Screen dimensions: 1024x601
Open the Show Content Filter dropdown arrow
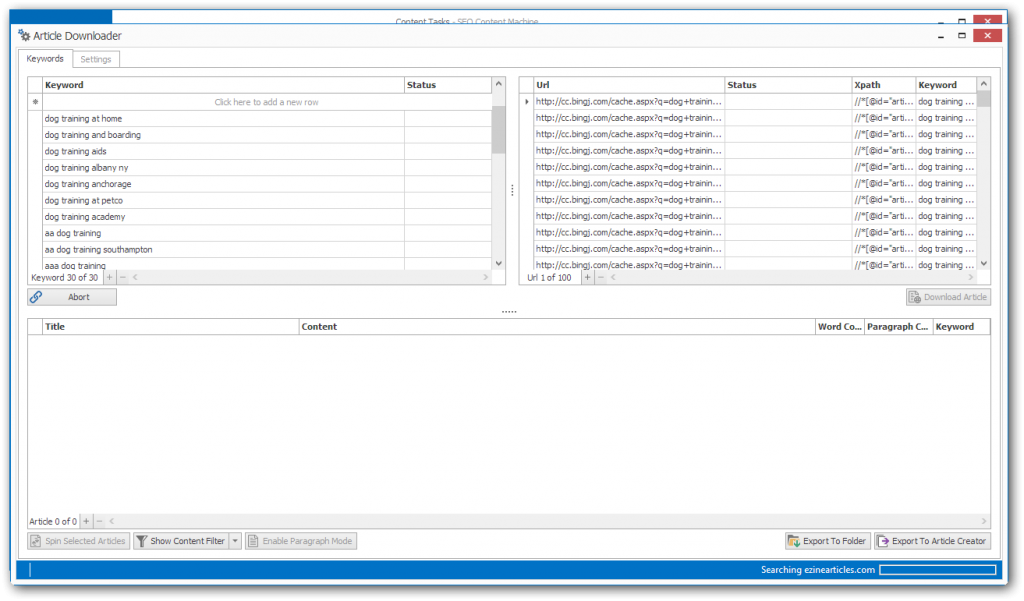tap(235, 541)
